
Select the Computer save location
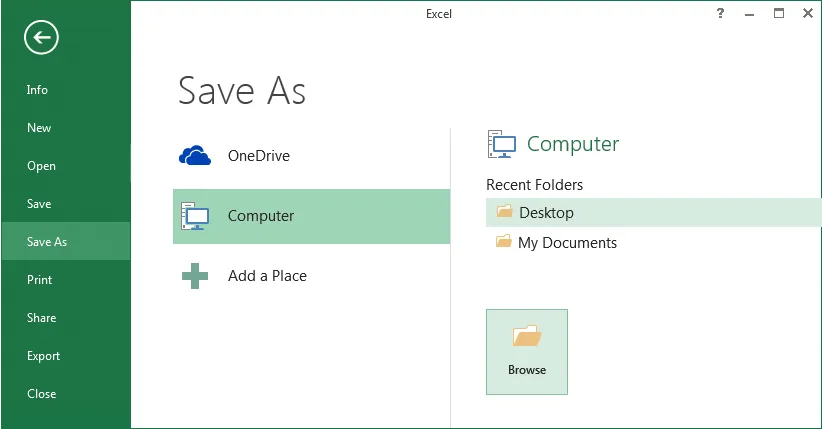click(x=311, y=216)
